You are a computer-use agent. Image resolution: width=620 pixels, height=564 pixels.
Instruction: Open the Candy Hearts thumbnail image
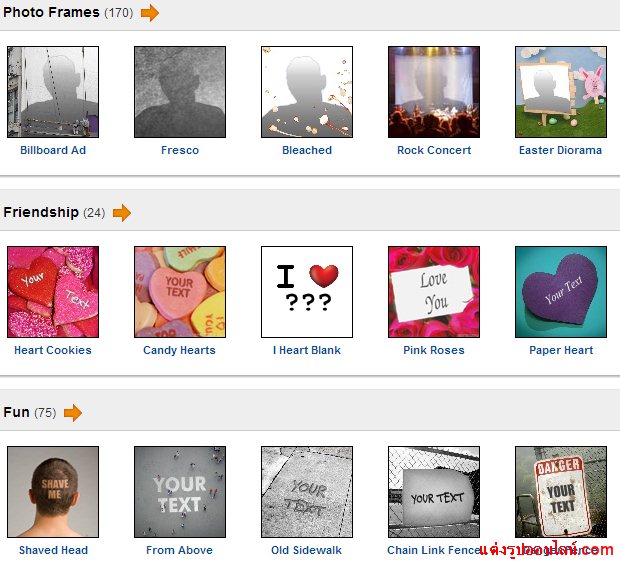click(180, 292)
